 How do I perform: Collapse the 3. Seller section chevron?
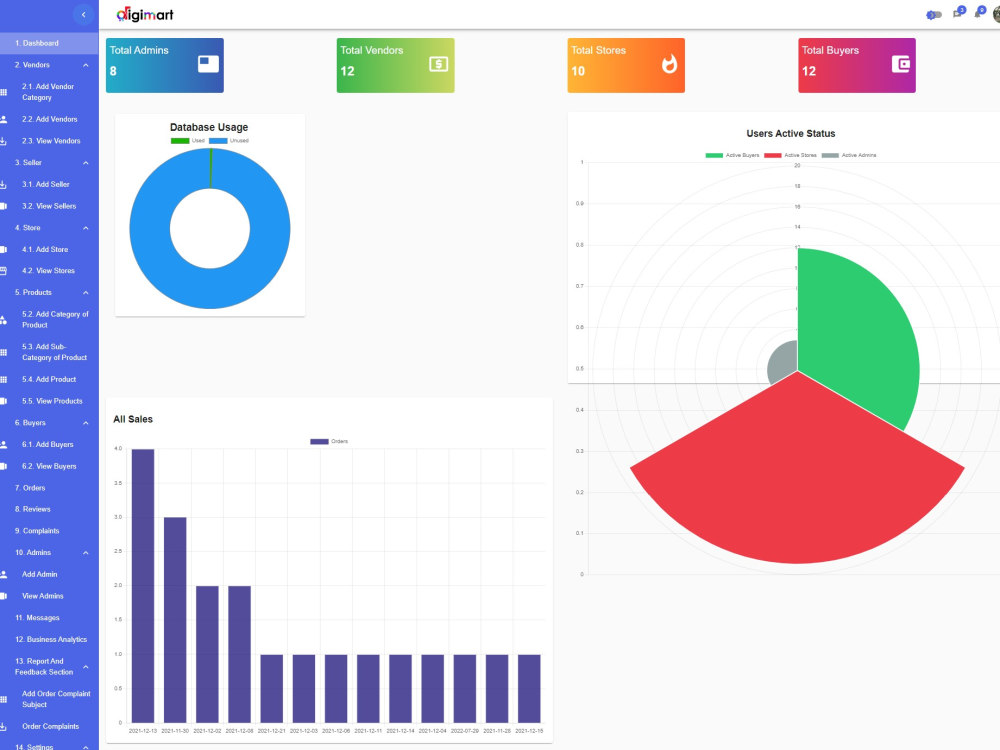pos(85,163)
